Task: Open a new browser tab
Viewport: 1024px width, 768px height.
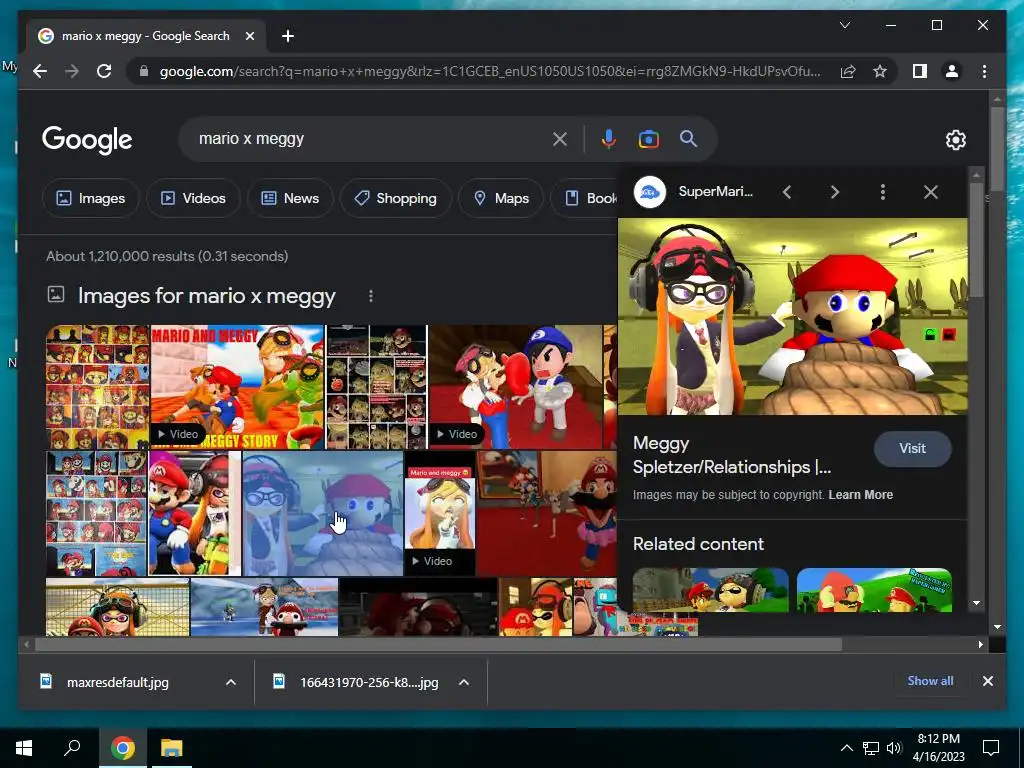Action: 288,36
